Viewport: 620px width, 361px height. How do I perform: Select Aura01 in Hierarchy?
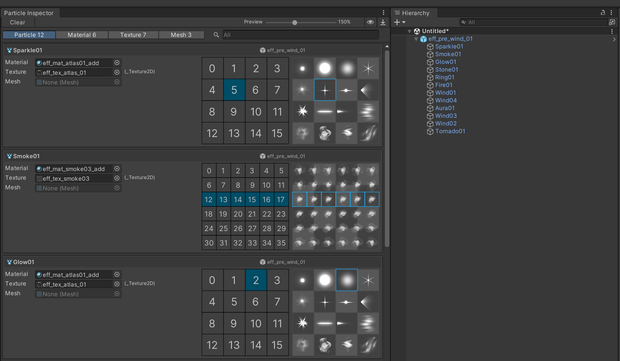(x=445, y=108)
